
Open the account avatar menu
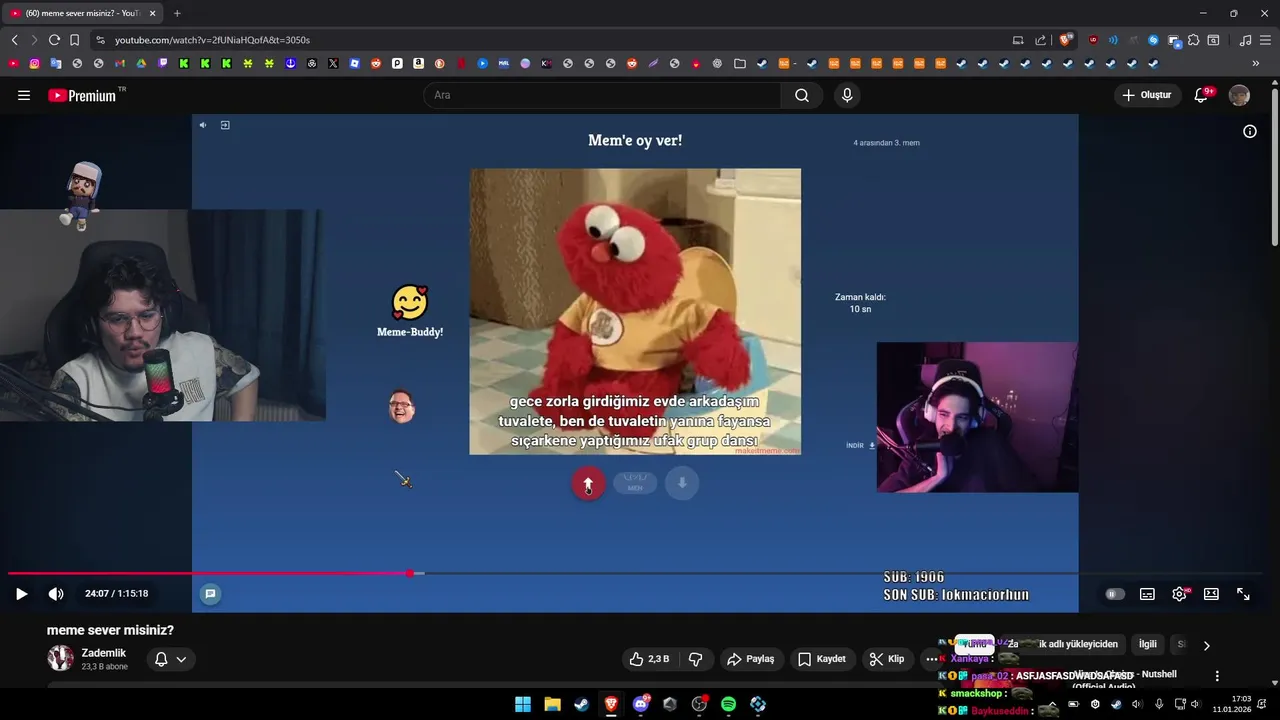(x=1239, y=95)
